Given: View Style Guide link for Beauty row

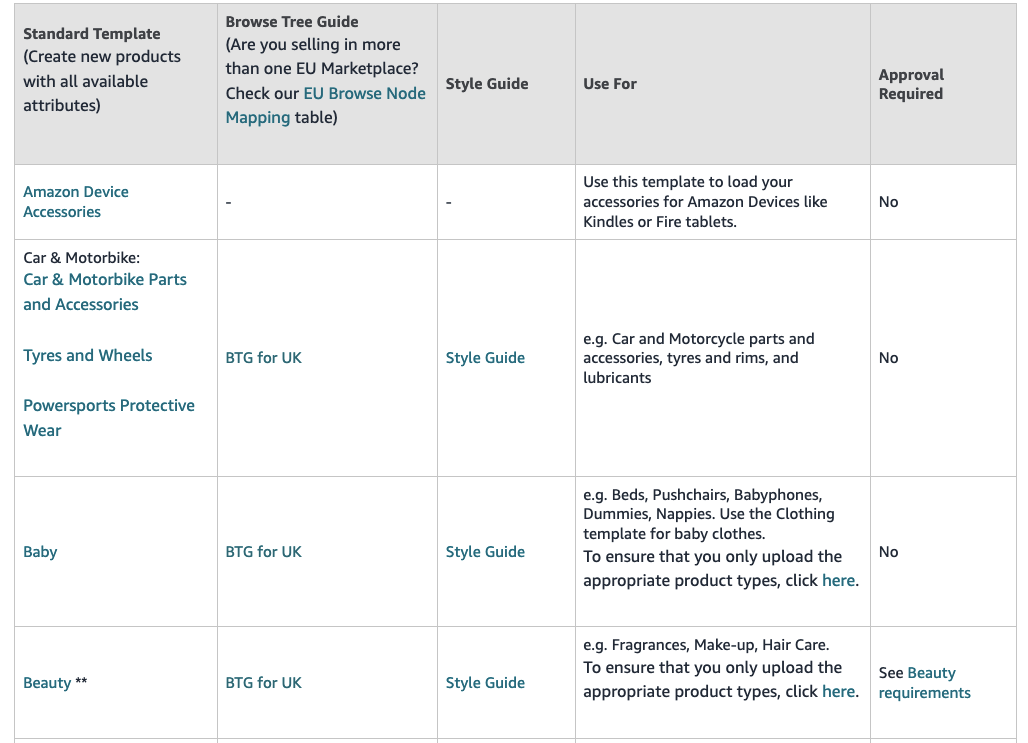Looking at the screenshot, I should pyautogui.click(x=485, y=683).
